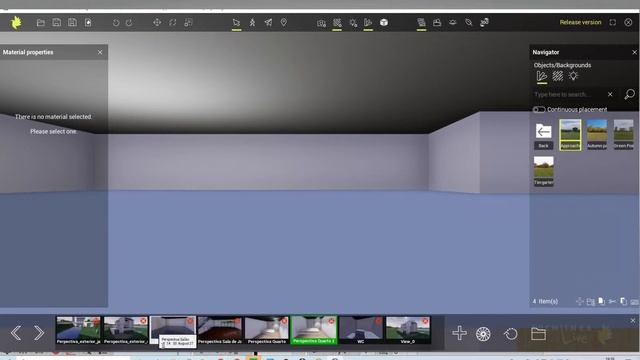
Task: Click the second floppy Save As icon
Action: click(73, 22)
